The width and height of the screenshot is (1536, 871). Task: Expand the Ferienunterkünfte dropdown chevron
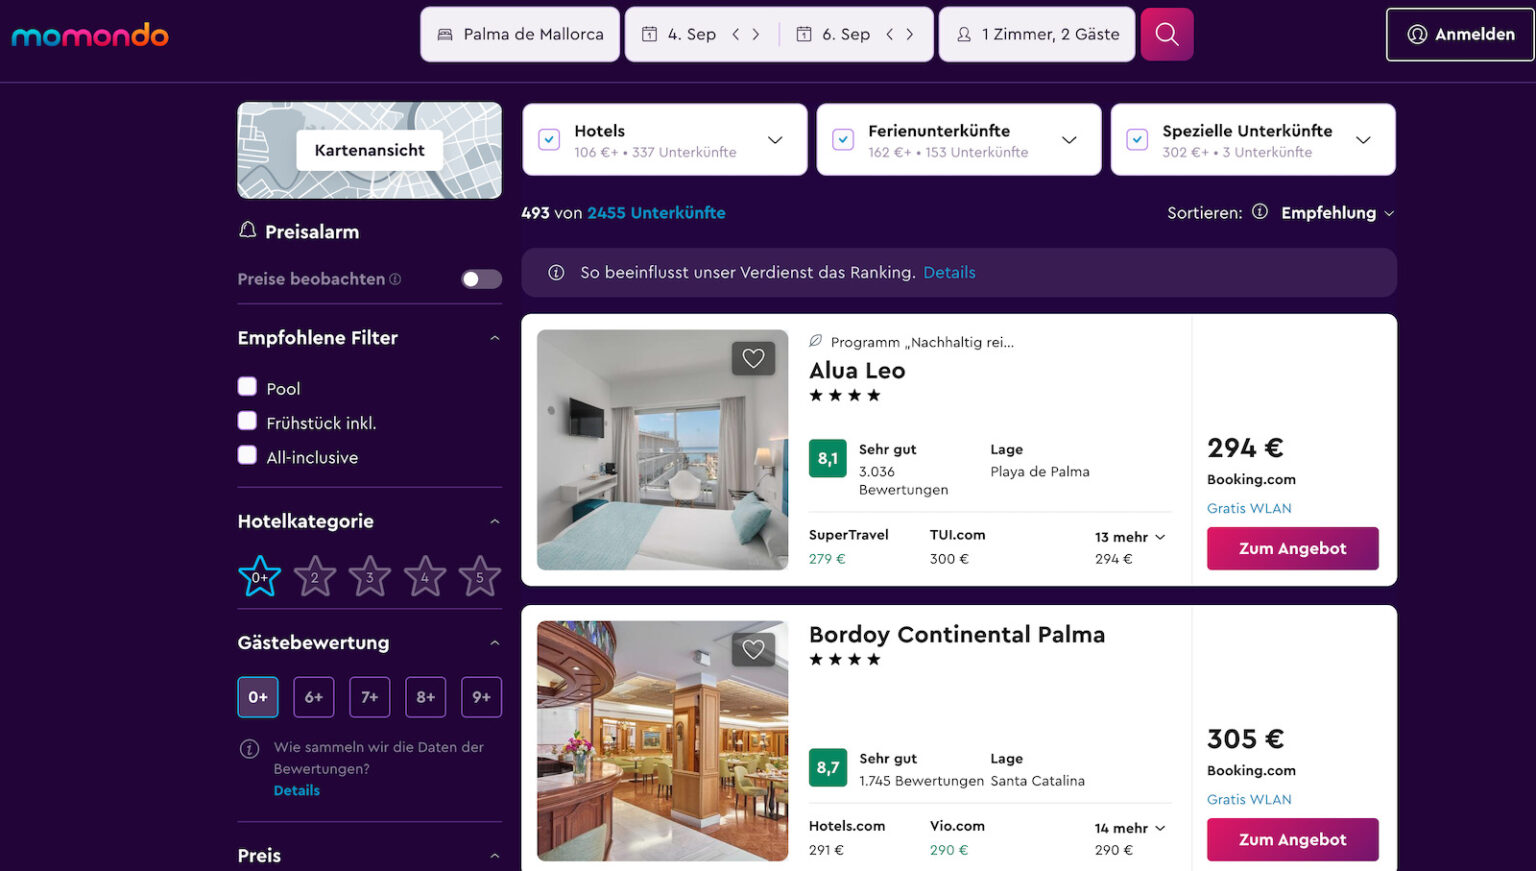(x=1069, y=140)
